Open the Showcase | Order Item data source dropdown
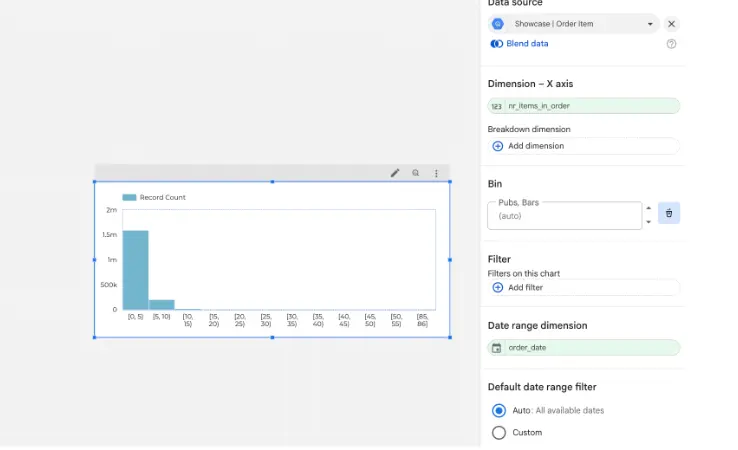 click(x=574, y=24)
